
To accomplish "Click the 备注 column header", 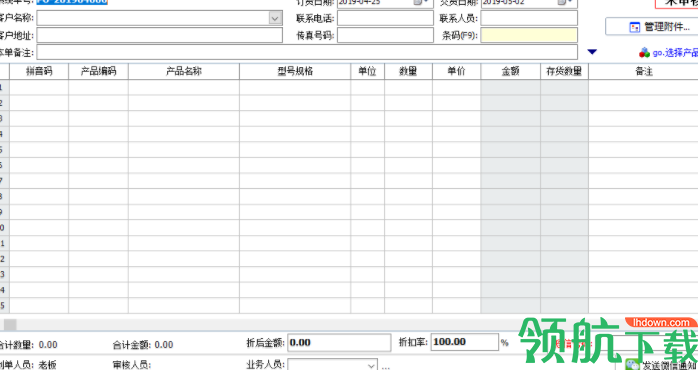I will [643, 72].
